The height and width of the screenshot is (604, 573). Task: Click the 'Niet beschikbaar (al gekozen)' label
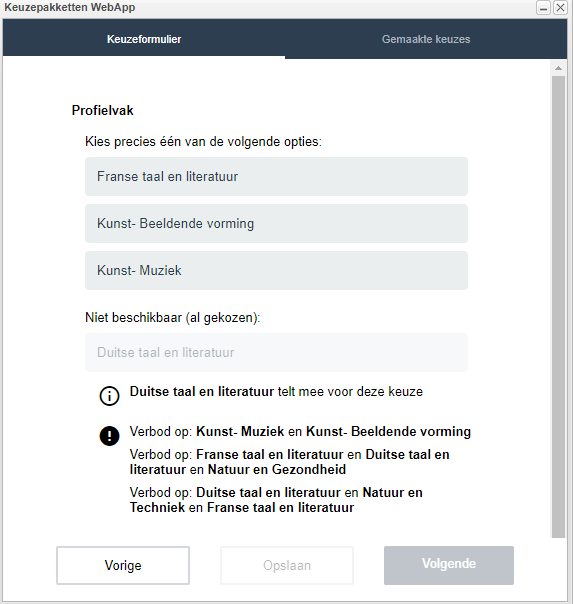coord(173,318)
